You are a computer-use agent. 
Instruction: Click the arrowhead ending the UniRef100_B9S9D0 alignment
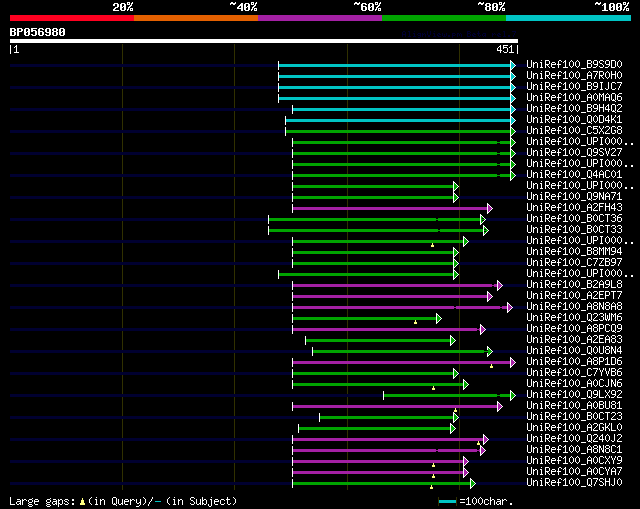pos(513,65)
